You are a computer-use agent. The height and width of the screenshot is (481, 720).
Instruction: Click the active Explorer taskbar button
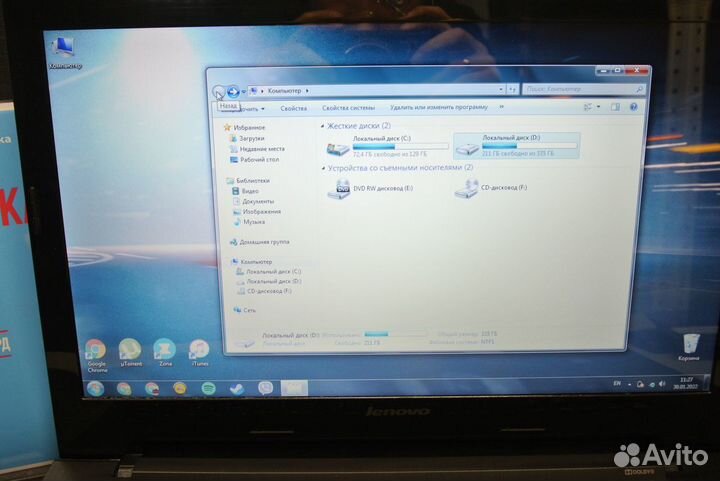pyautogui.click(x=294, y=388)
